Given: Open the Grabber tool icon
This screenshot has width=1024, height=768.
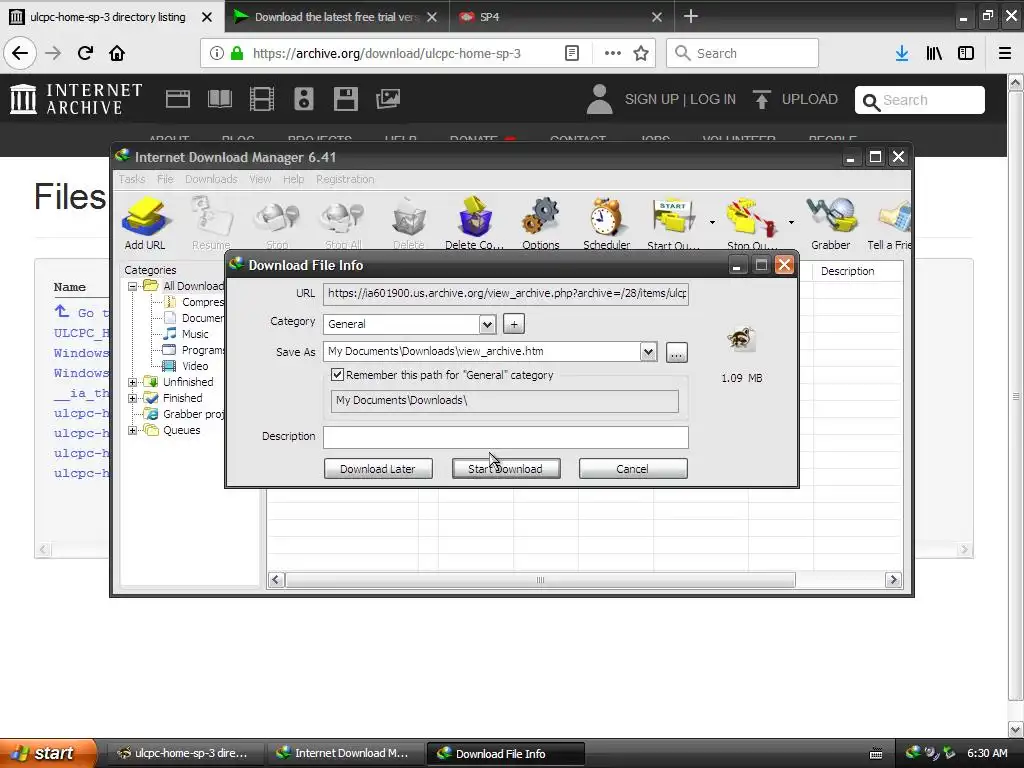Looking at the screenshot, I should 831,223.
